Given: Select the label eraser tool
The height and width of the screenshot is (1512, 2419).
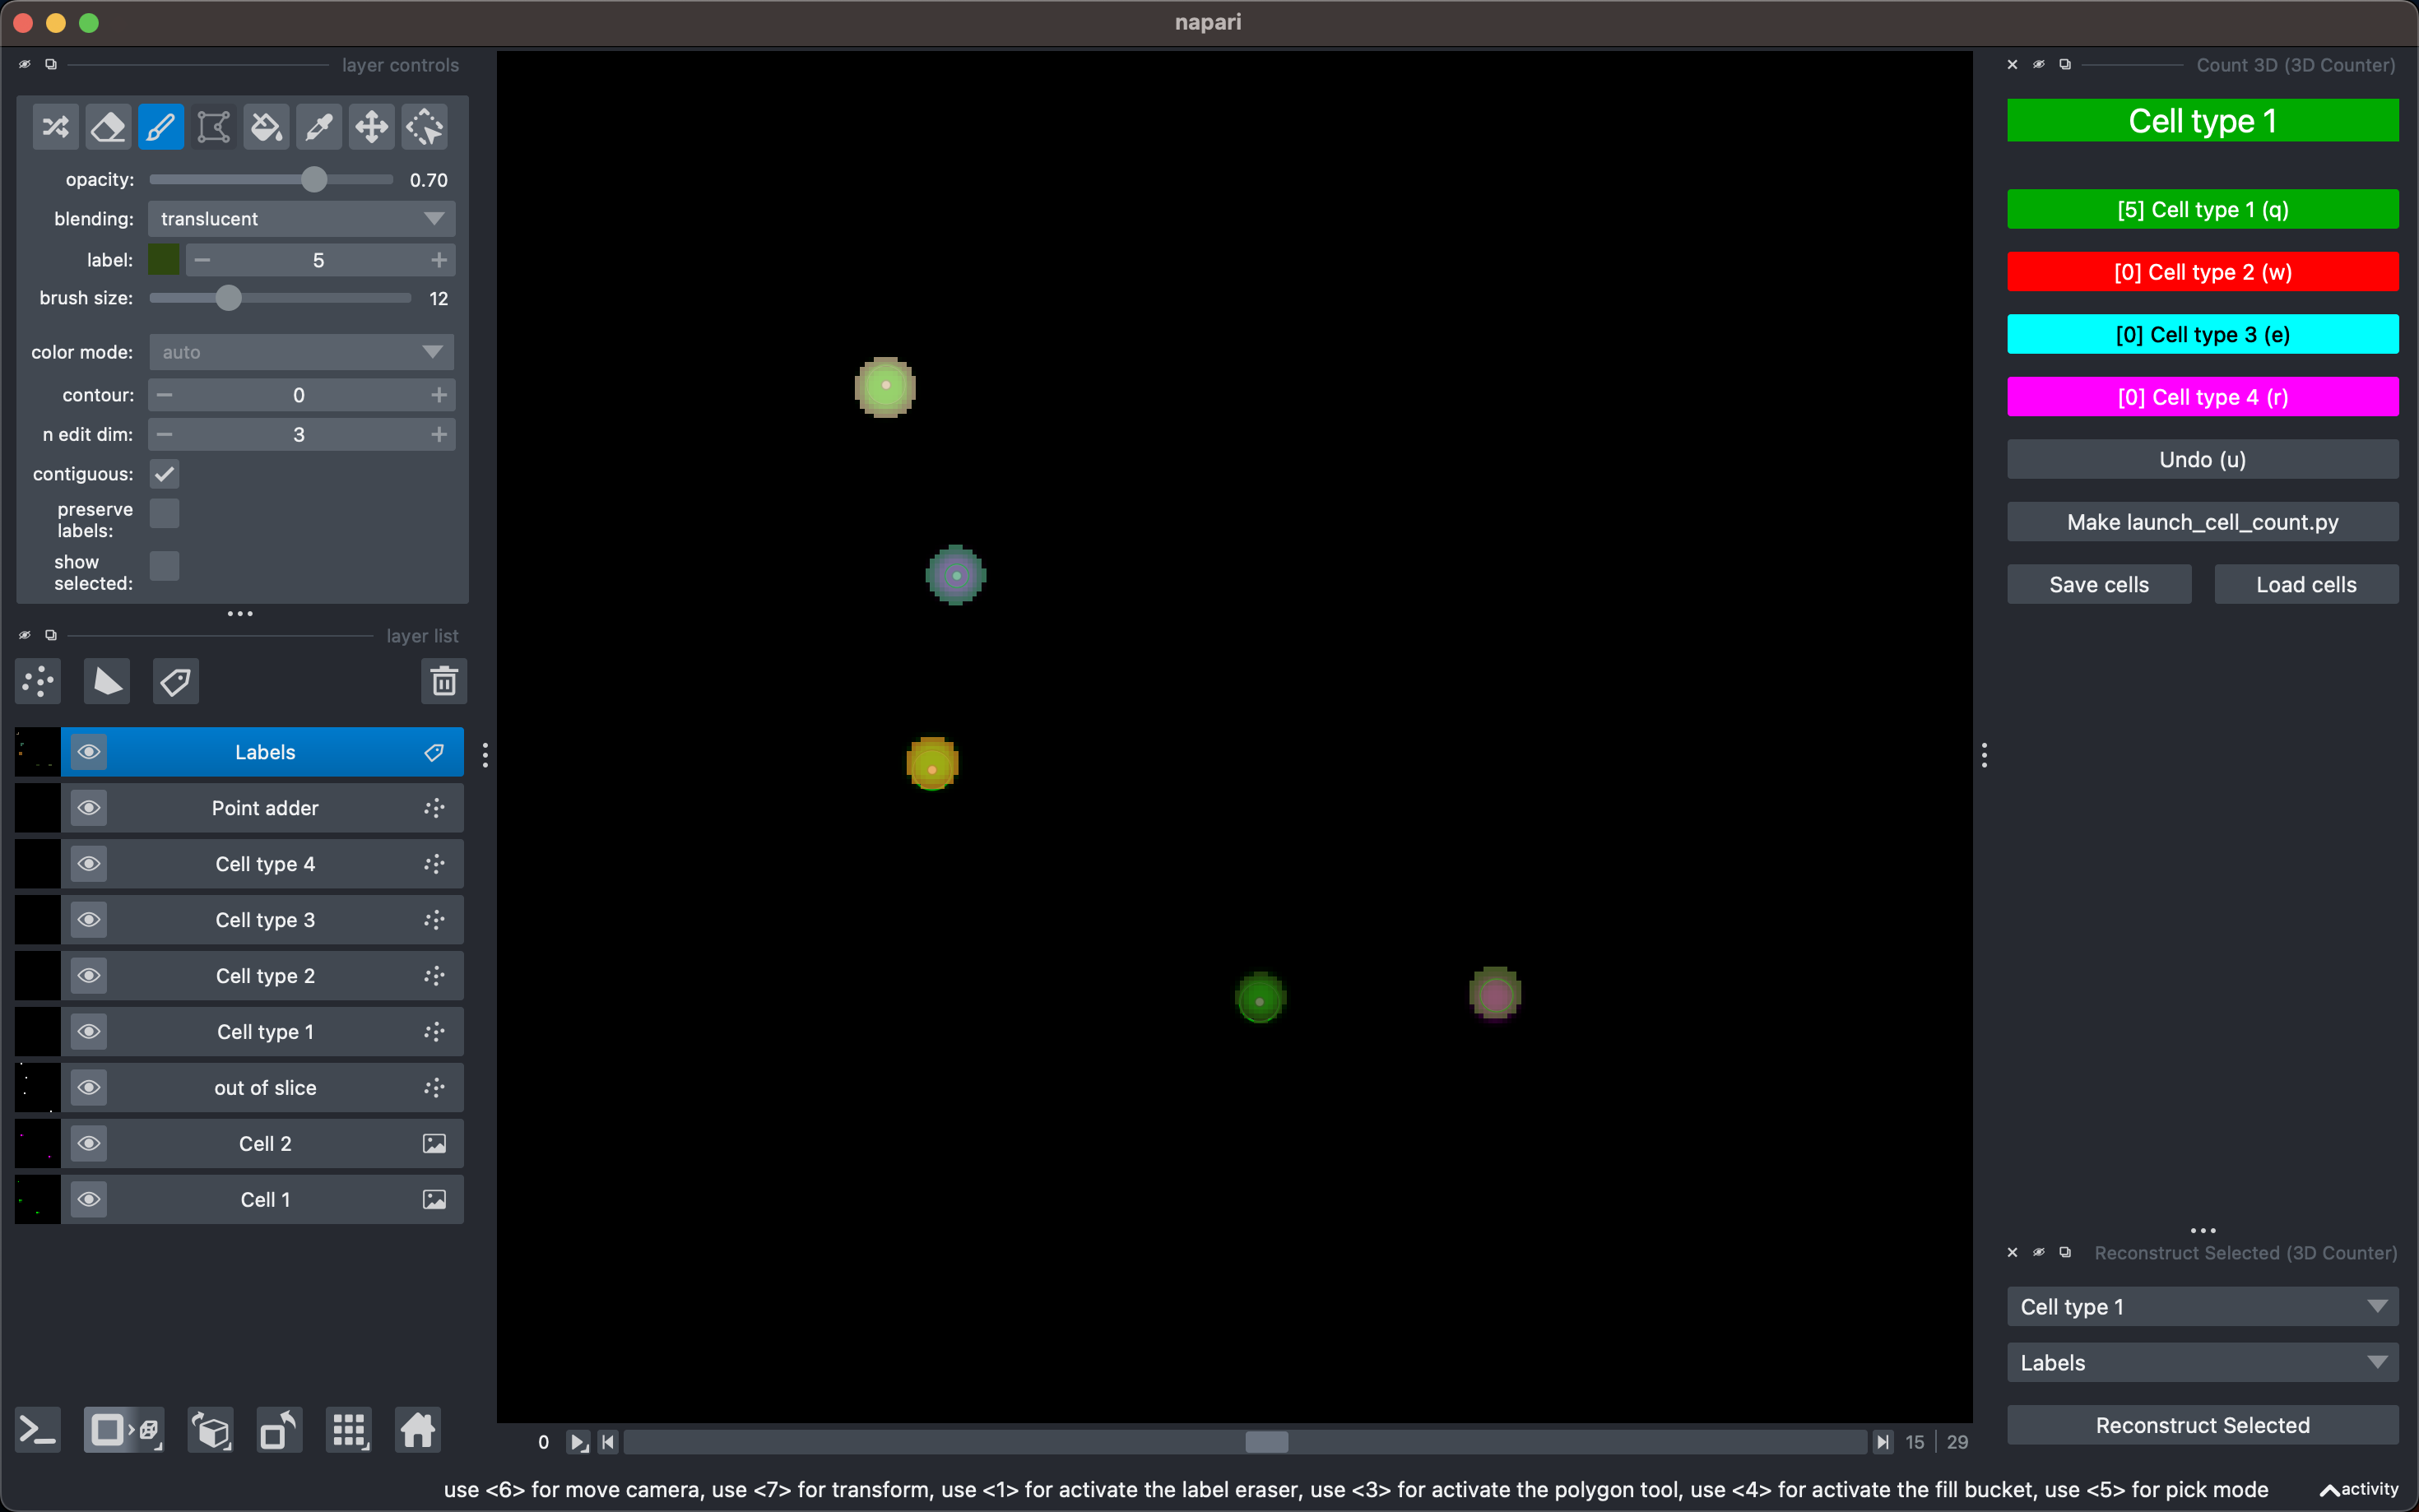Looking at the screenshot, I should click(108, 127).
